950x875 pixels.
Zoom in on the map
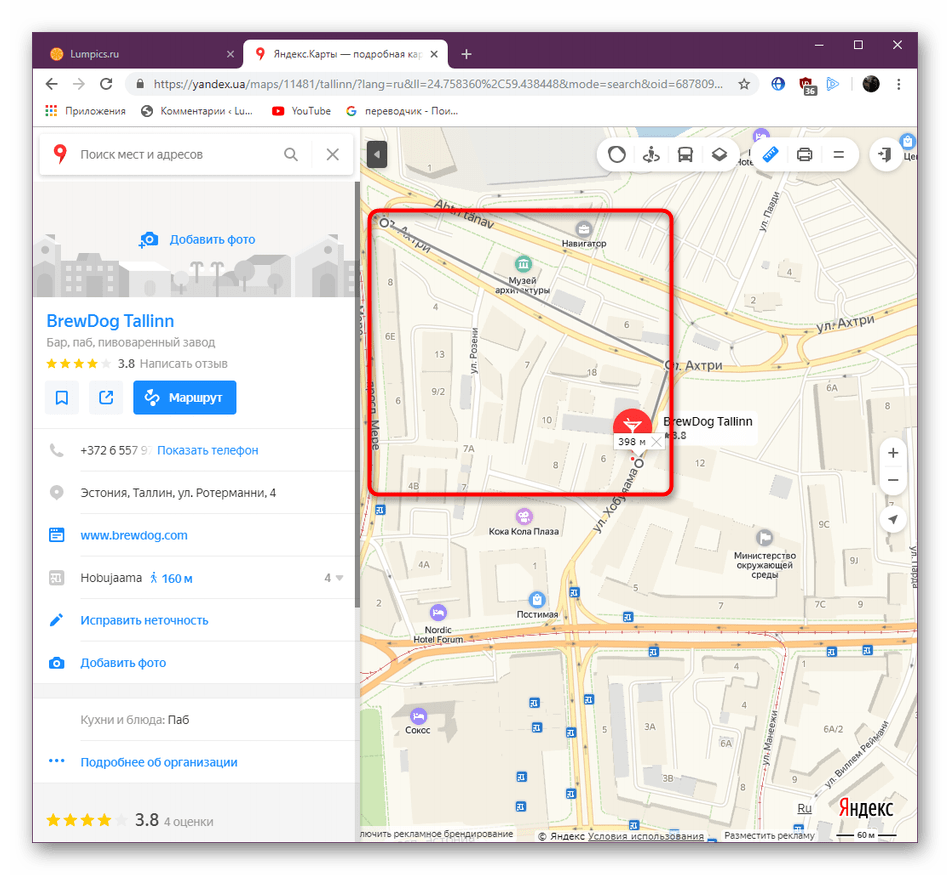tap(892, 453)
